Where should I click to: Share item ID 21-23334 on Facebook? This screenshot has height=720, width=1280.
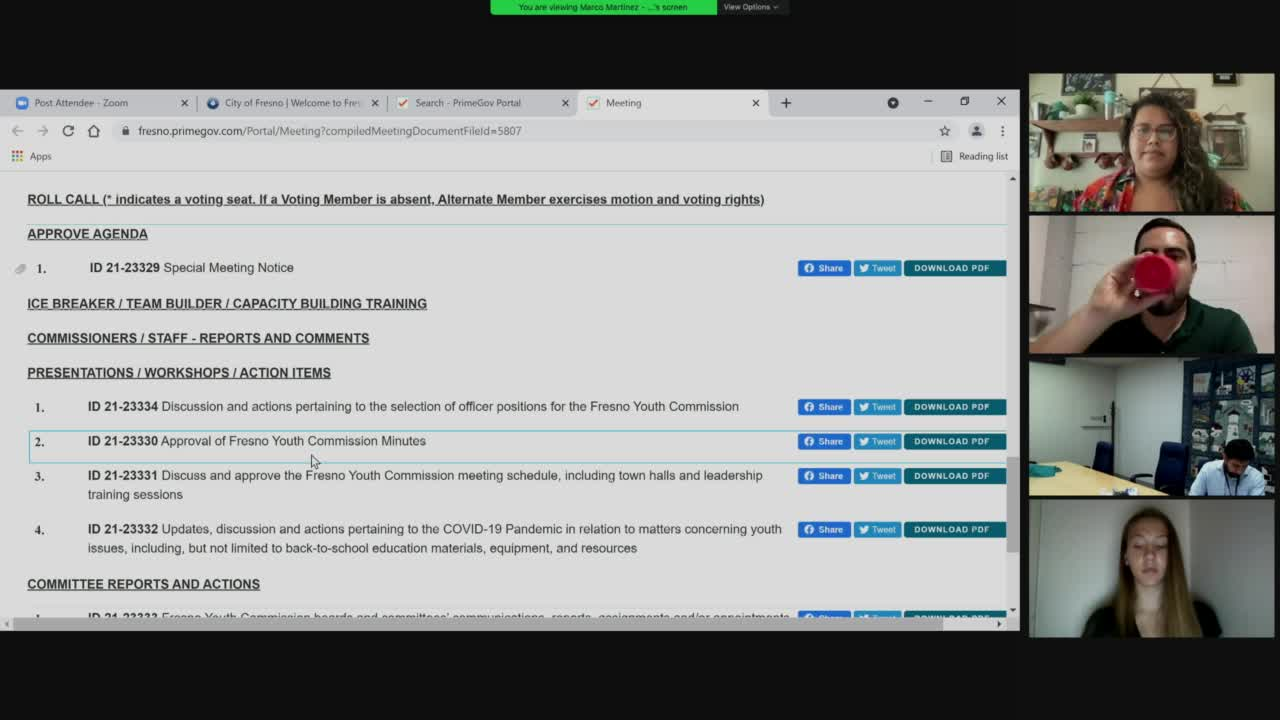point(824,407)
